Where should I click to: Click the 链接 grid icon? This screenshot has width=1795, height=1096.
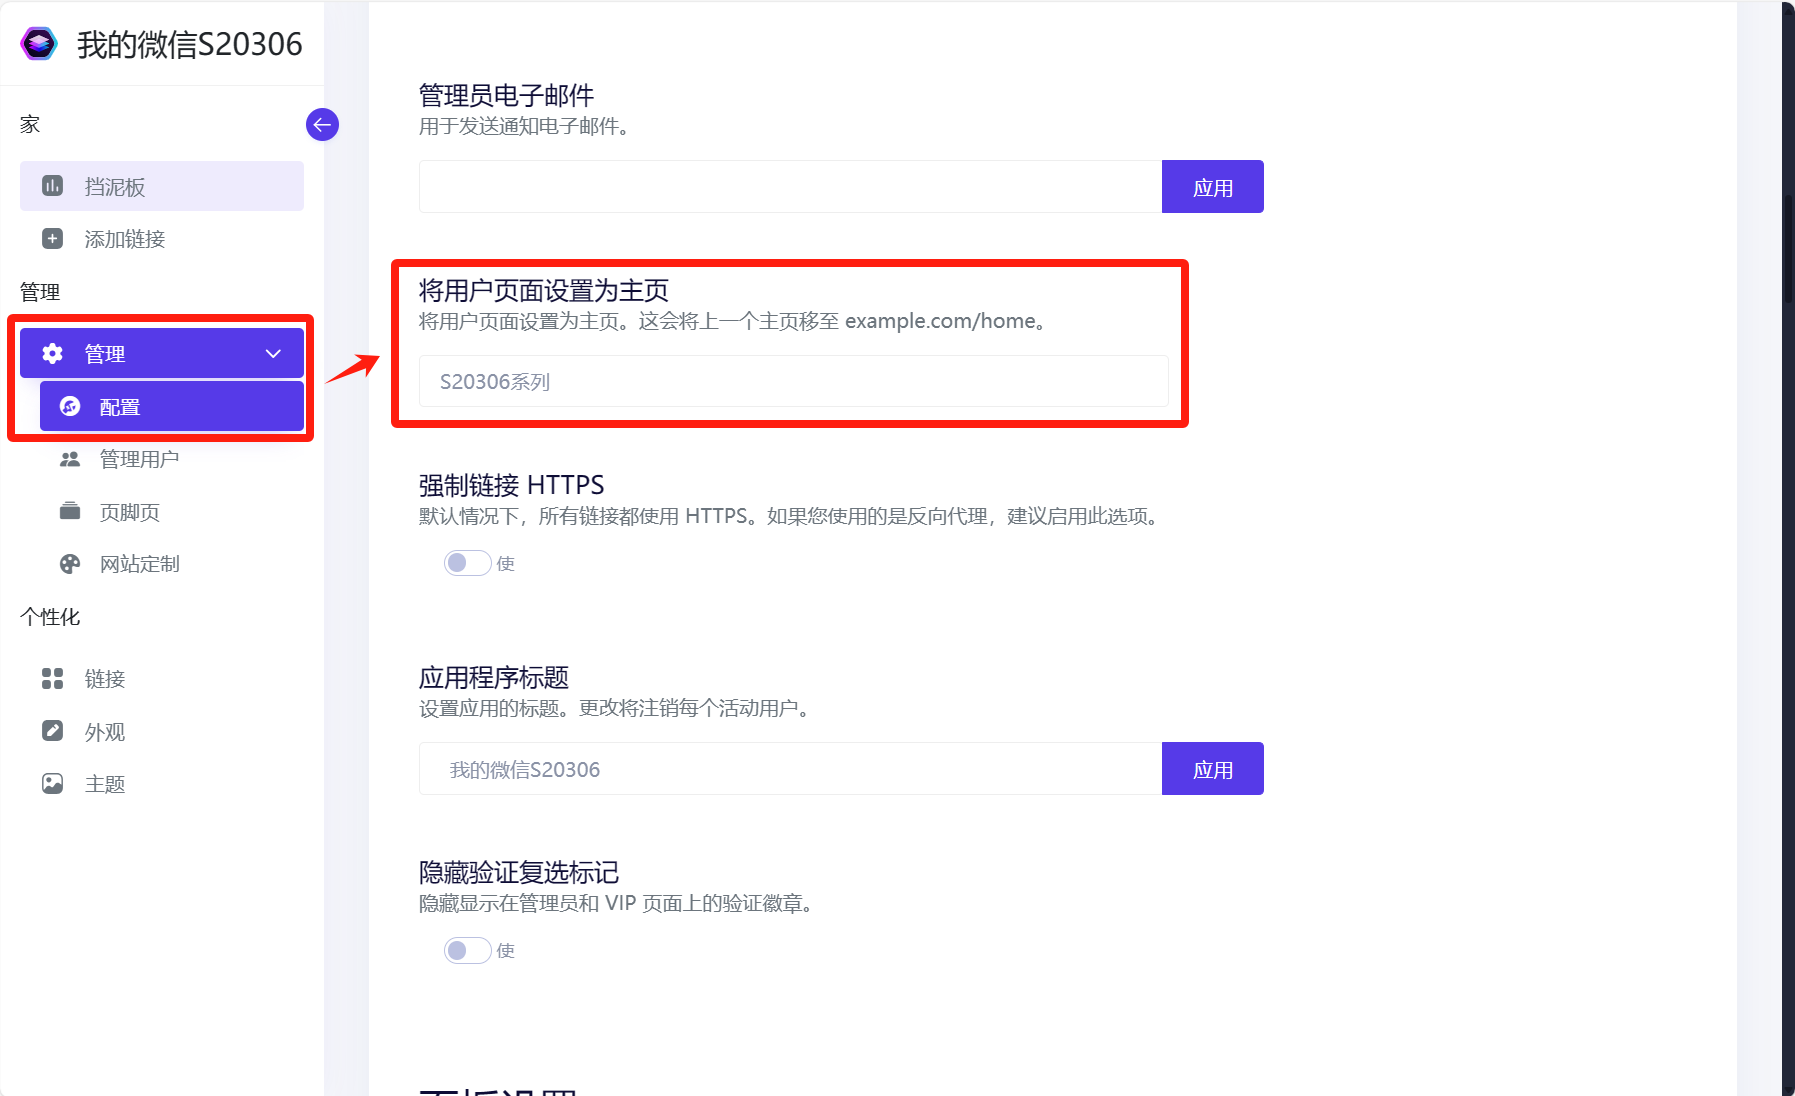[x=52, y=679]
